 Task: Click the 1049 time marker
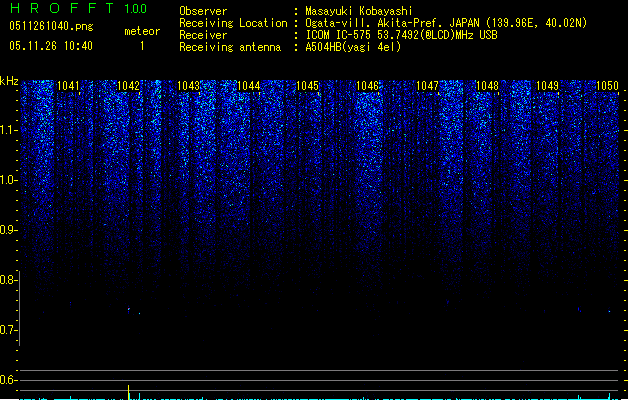(548, 86)
